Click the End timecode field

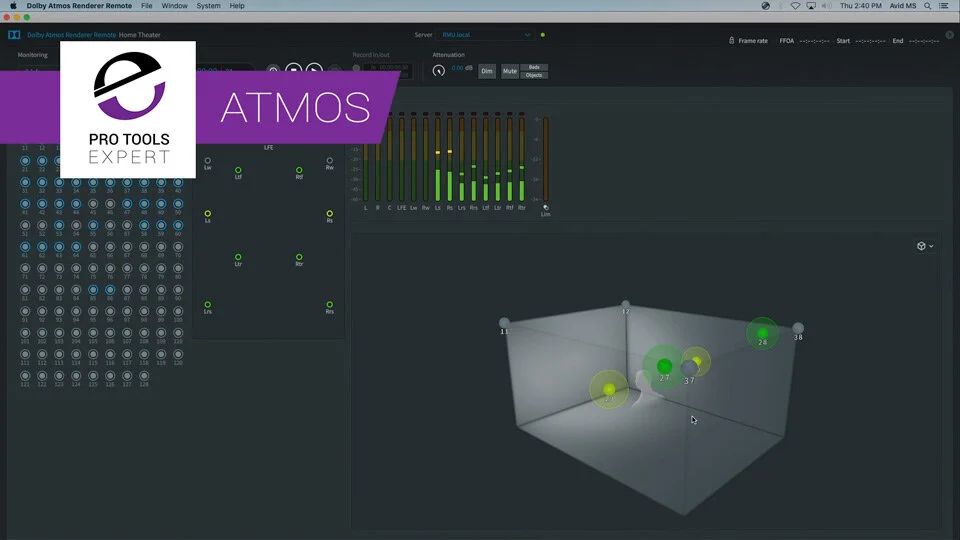(x=923, y=41)
